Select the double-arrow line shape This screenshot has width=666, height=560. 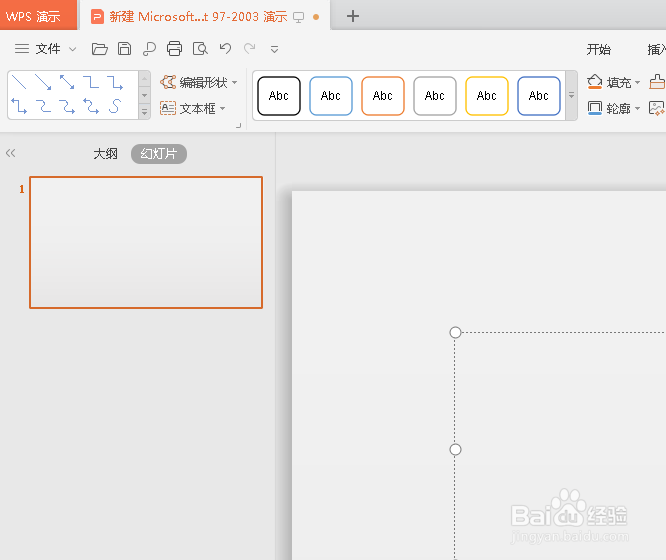[67, 82]
